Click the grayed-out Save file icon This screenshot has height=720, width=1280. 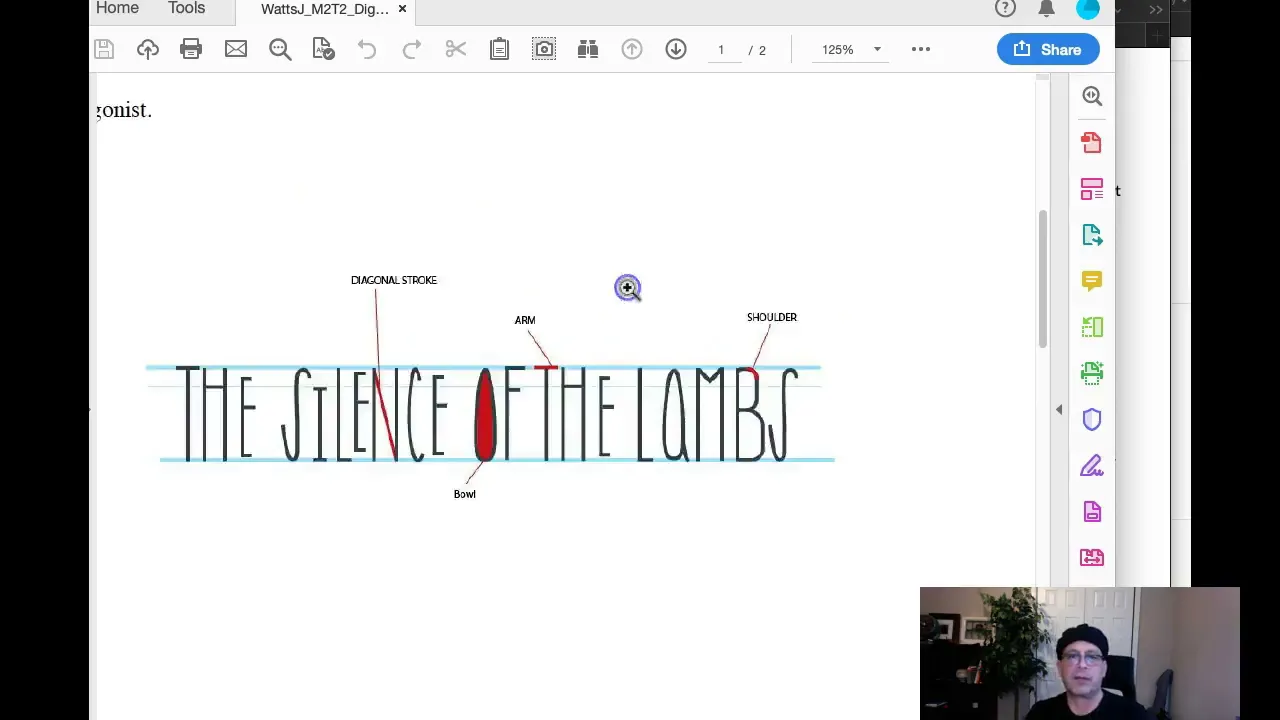pyautogui.click(x=104, y=49)
